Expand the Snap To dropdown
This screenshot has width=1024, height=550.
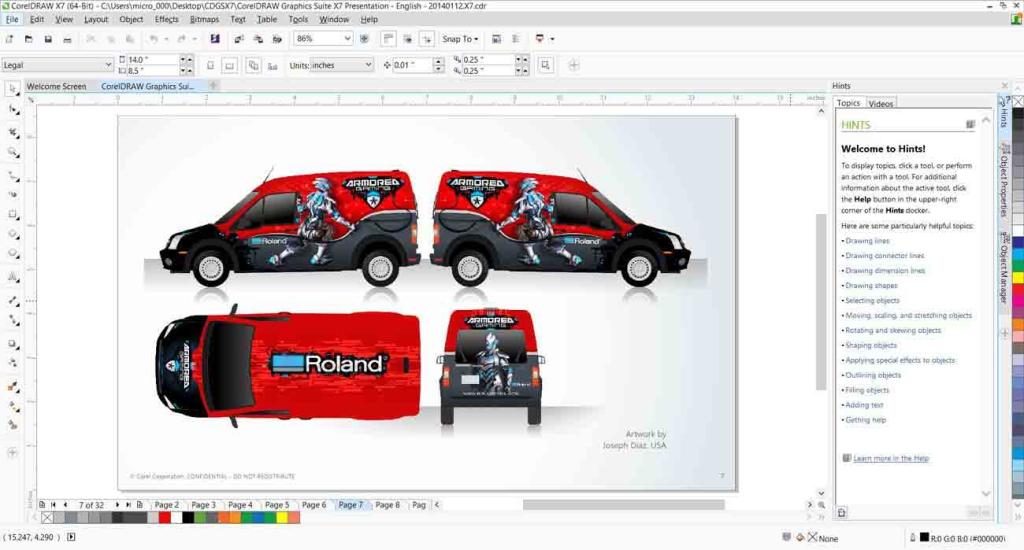461,39
